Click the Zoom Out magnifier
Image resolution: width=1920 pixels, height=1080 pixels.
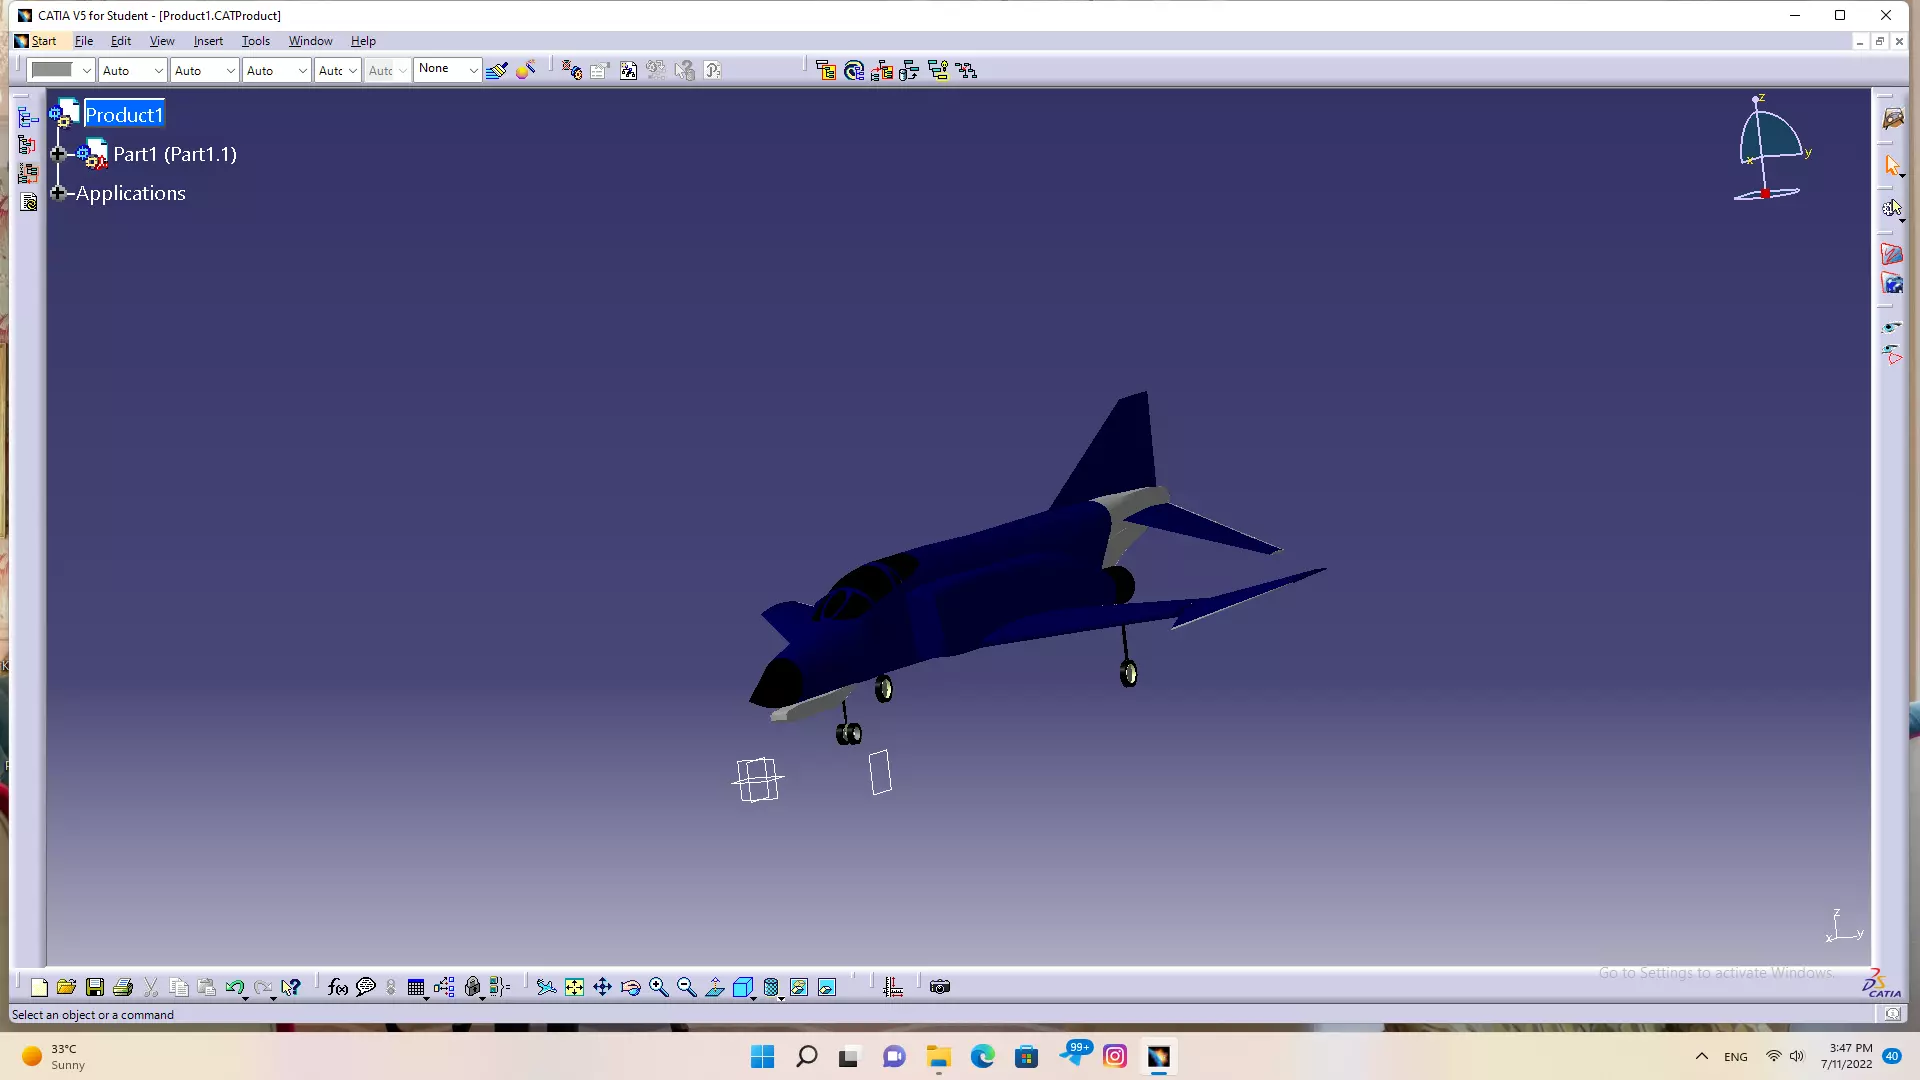[x=686, y=987]
